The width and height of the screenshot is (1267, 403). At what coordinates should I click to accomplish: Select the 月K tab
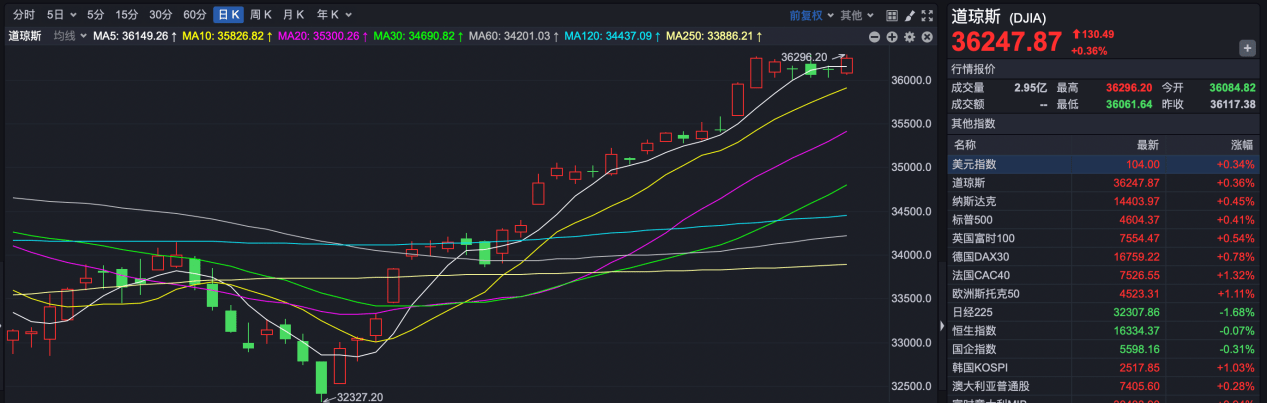coord(293,15)
